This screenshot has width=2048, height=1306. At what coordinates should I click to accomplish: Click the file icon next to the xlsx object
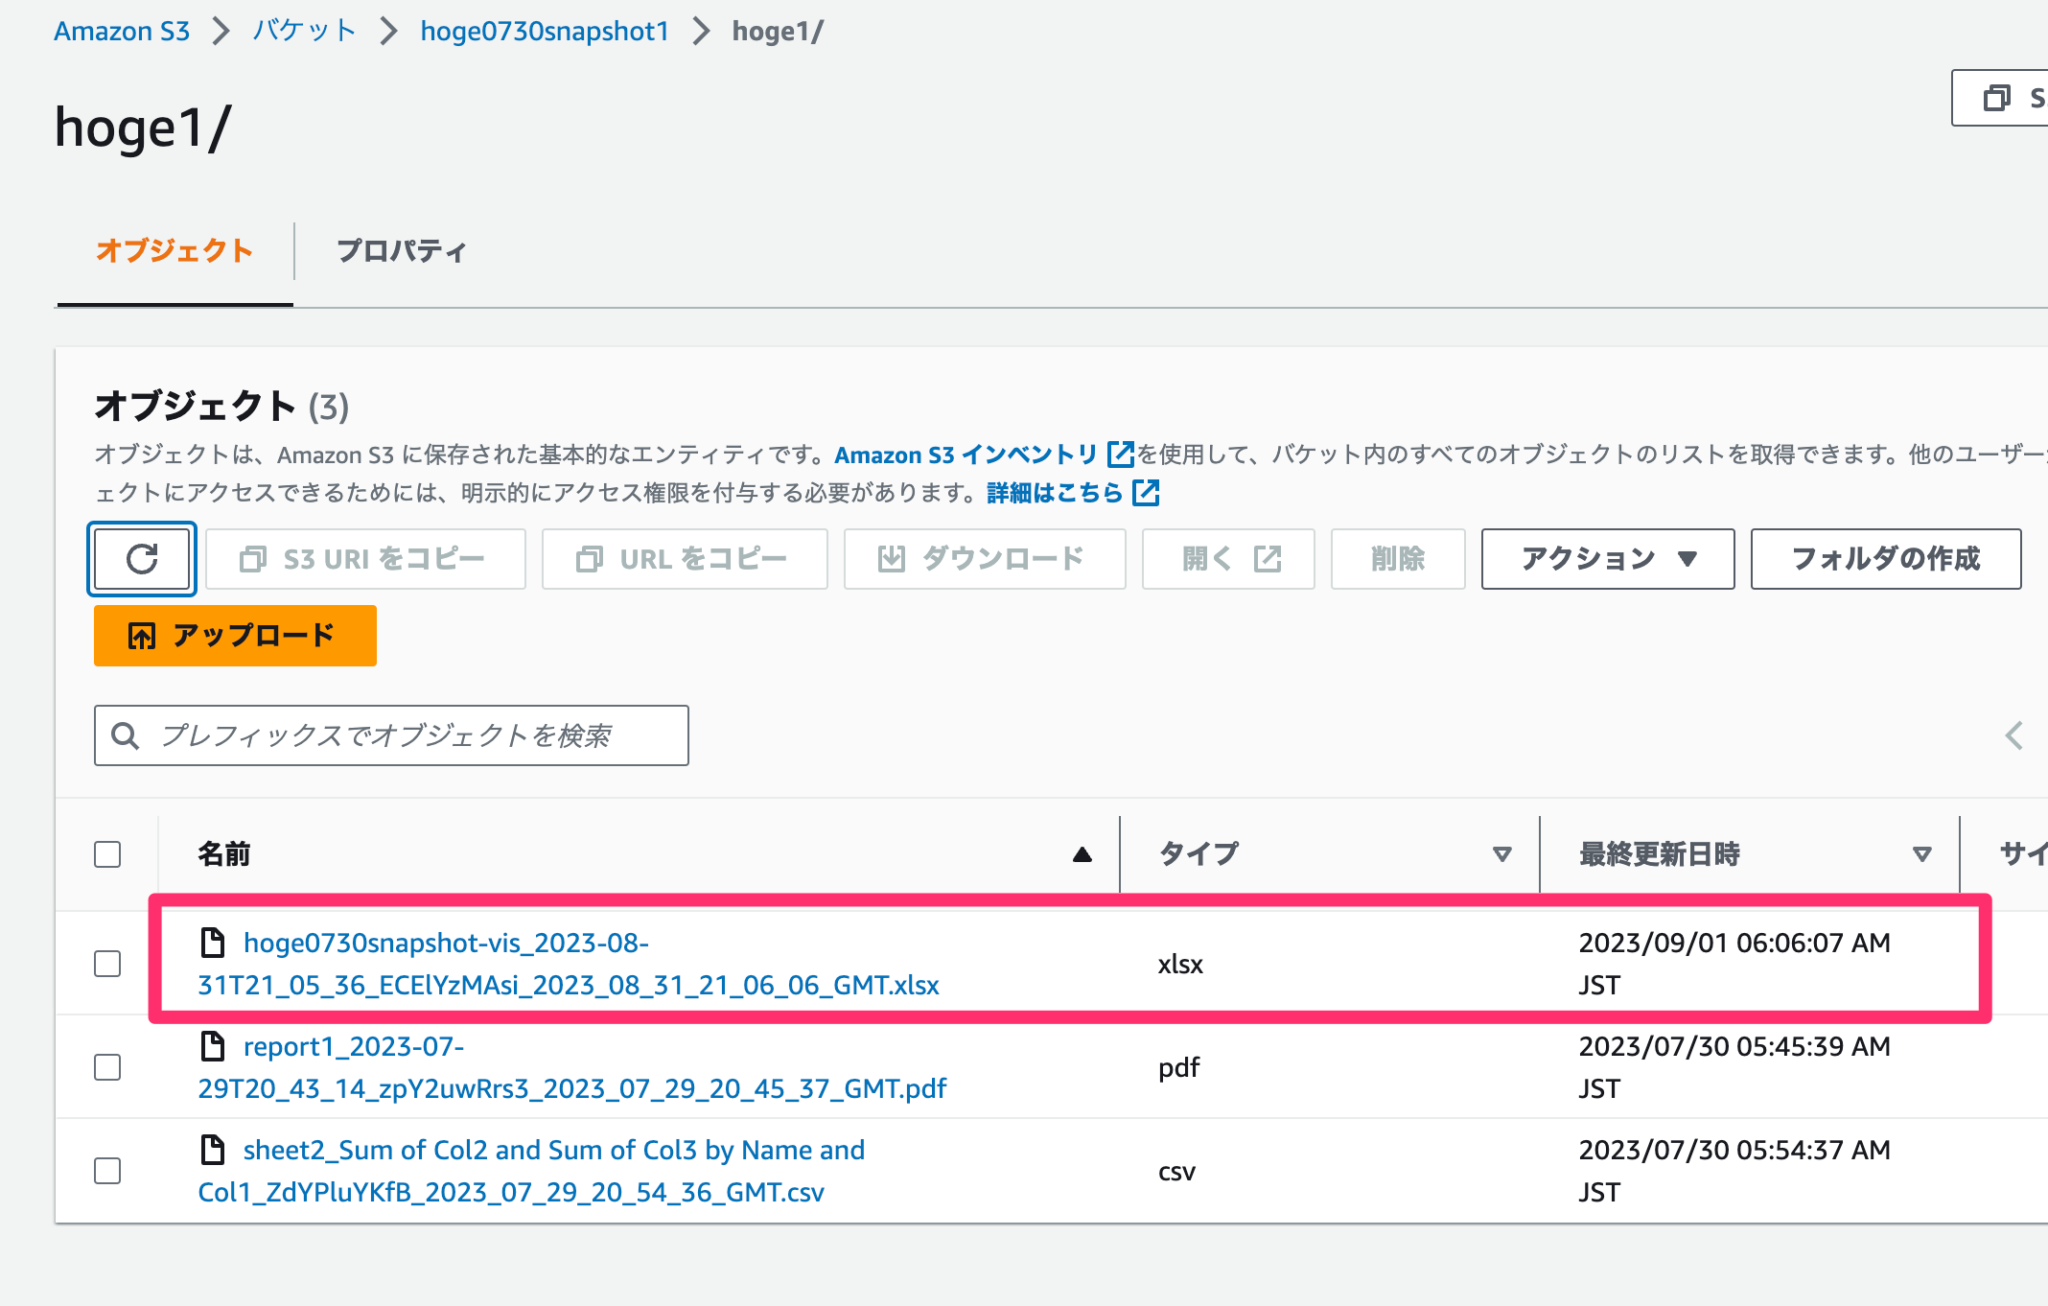point(213,941)
